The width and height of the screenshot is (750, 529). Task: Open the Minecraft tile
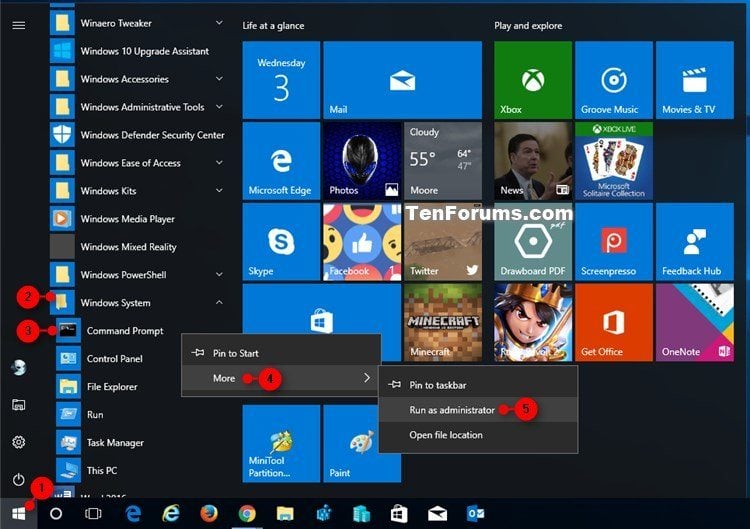coord(443,322)
